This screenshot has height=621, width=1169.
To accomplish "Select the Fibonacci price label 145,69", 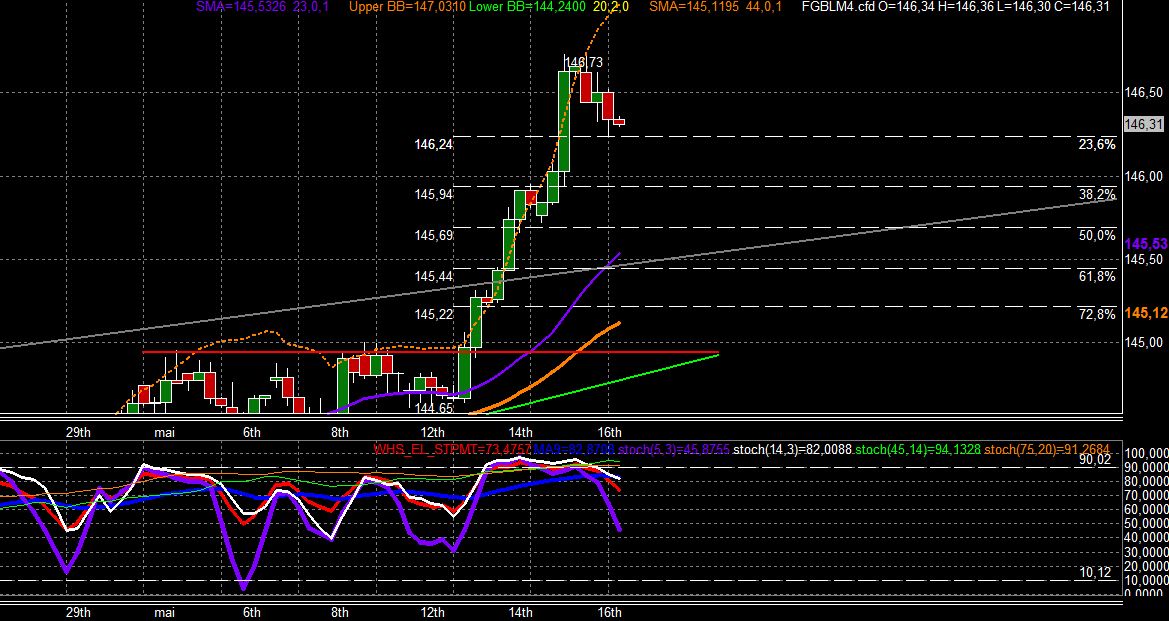I will tap(434, 236).
